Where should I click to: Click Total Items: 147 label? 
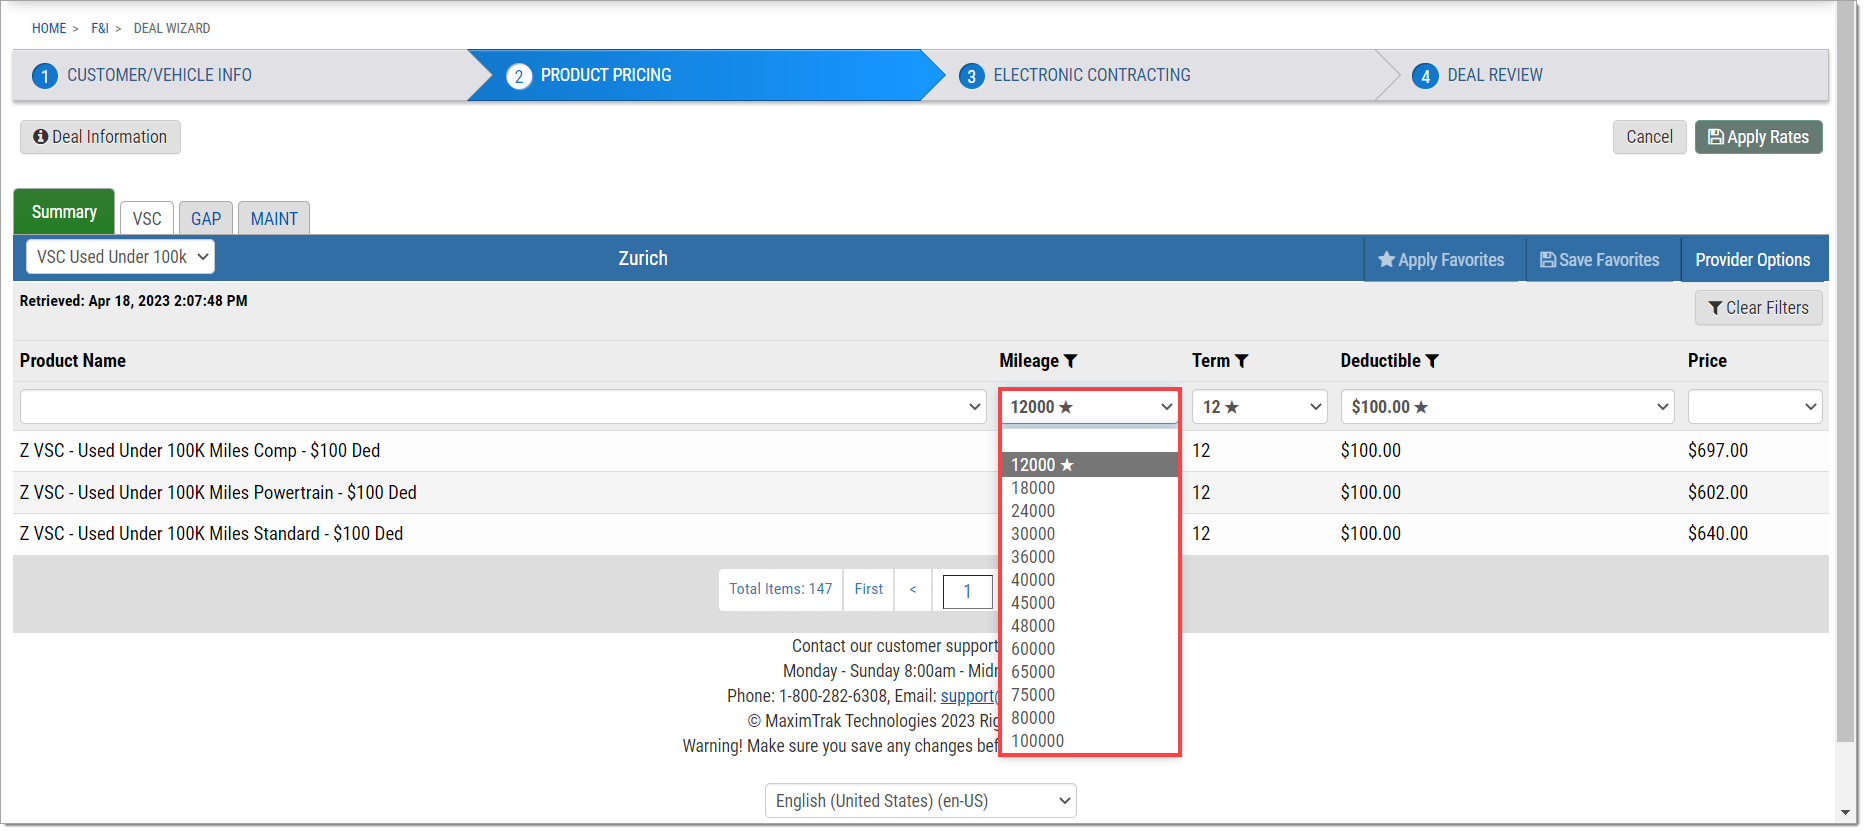pyautogui.click(x=780, y=589)
